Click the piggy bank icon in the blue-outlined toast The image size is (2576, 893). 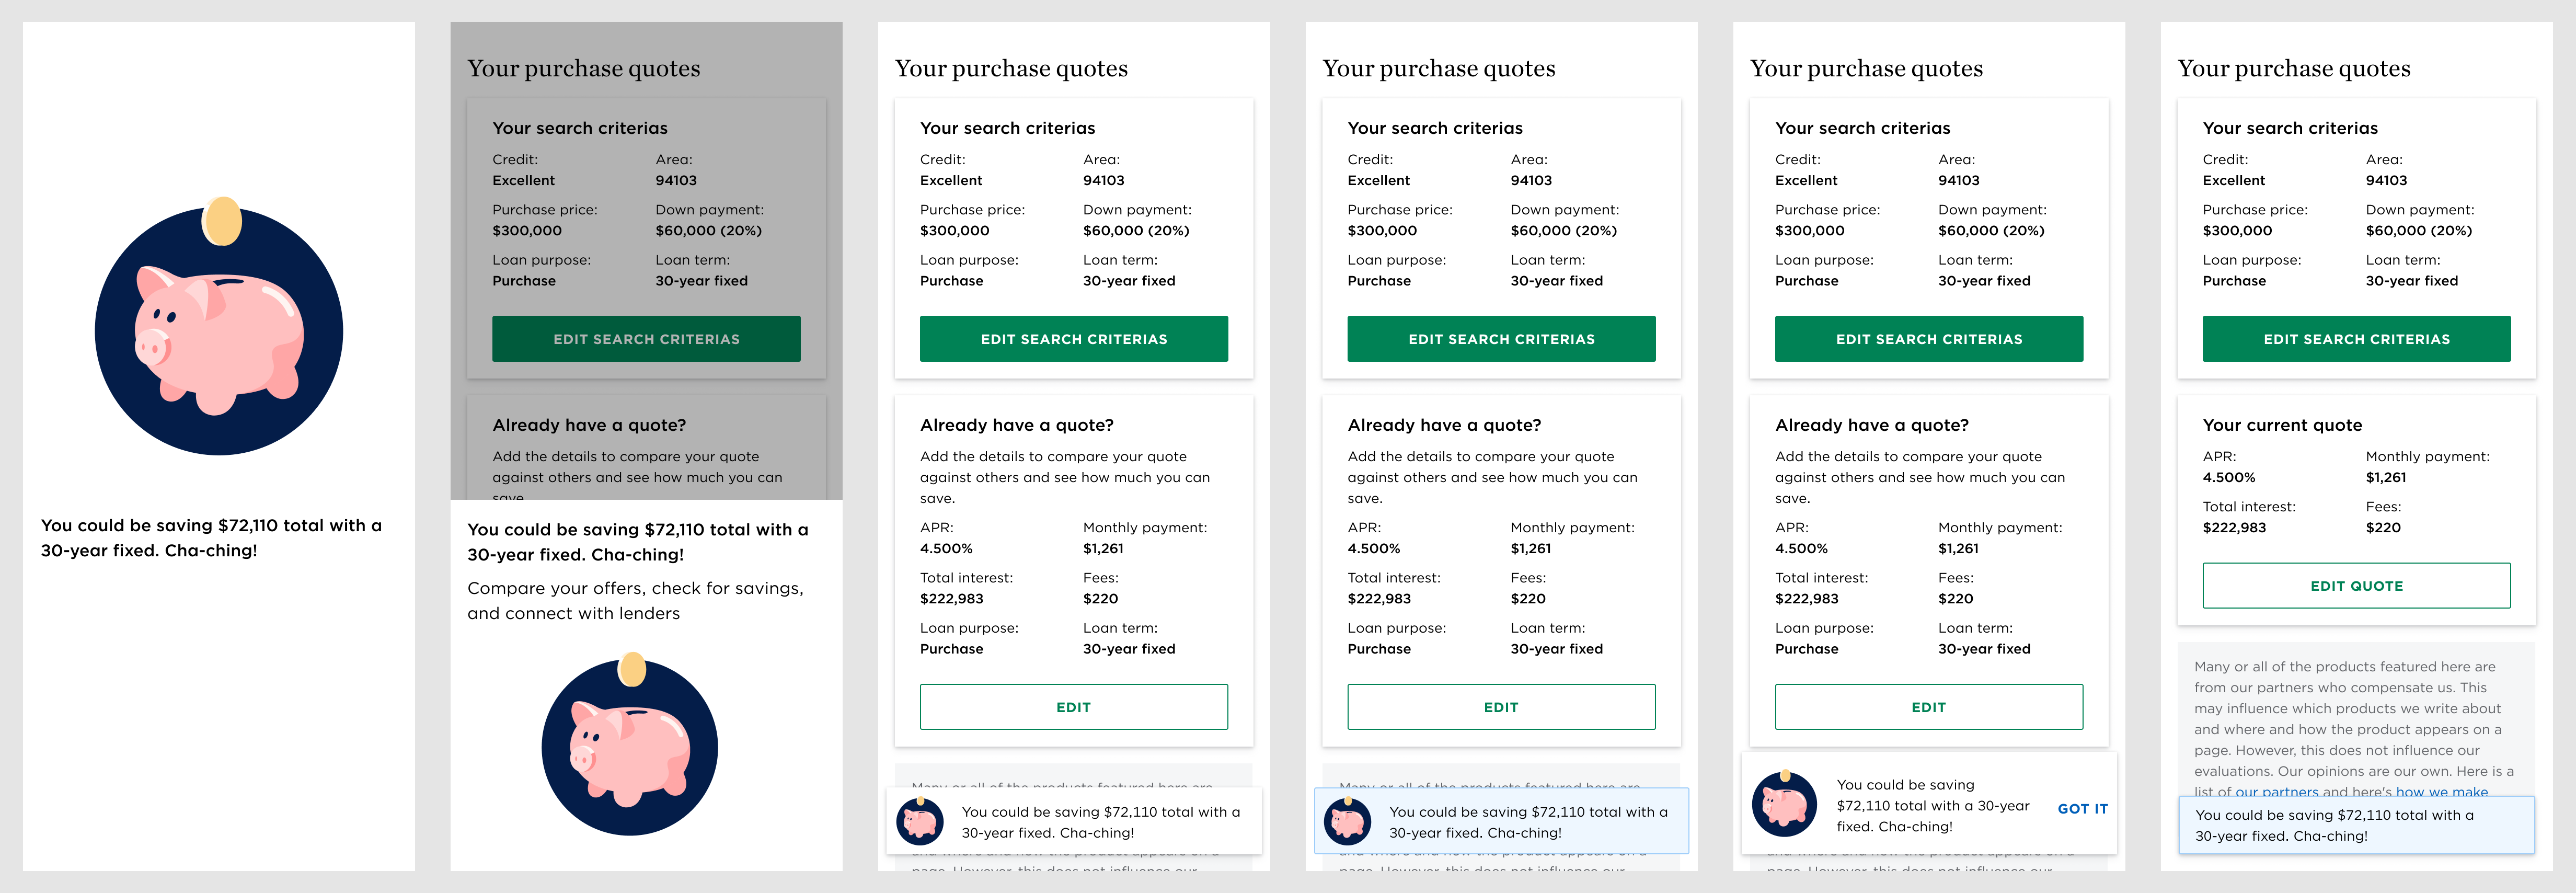(1347, 822)
